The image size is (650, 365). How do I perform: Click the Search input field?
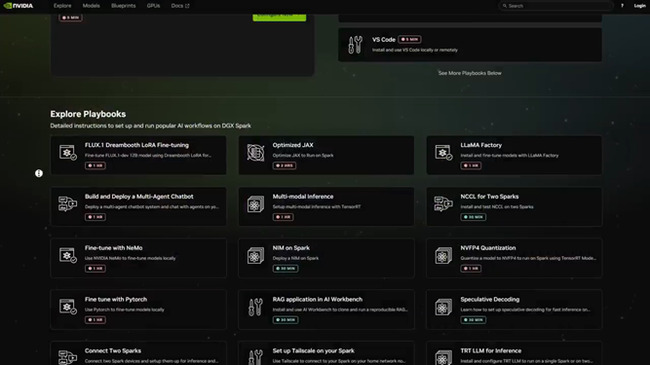pos(555,6)
